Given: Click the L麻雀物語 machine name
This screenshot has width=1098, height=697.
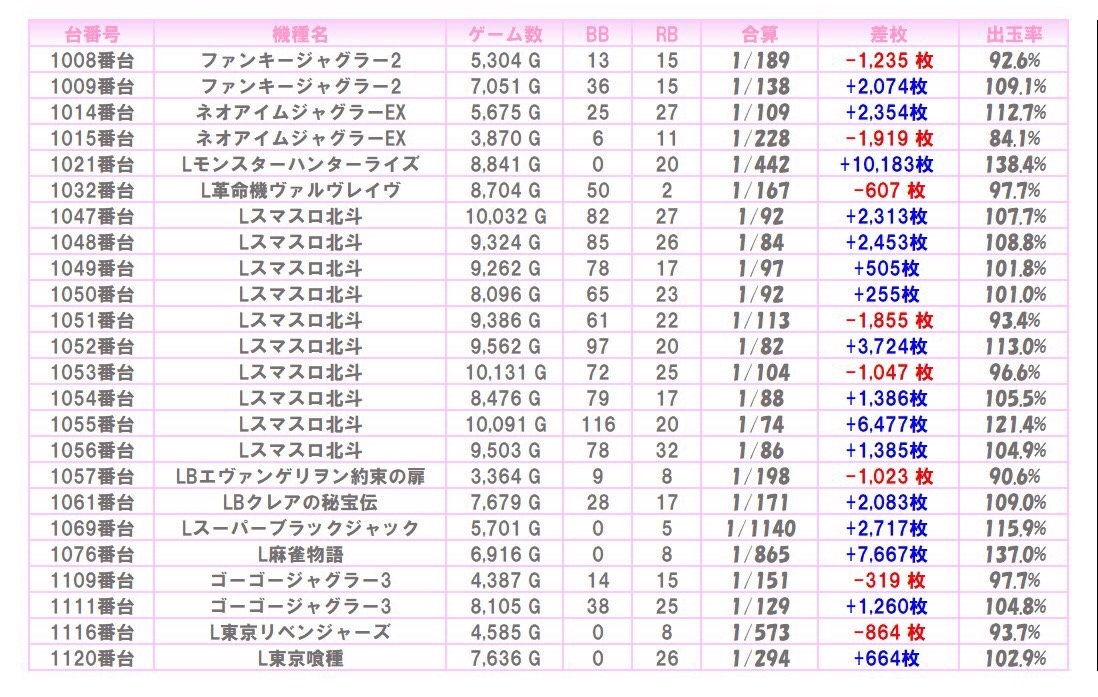Looking at the screenshot, I should click(301, 554).
